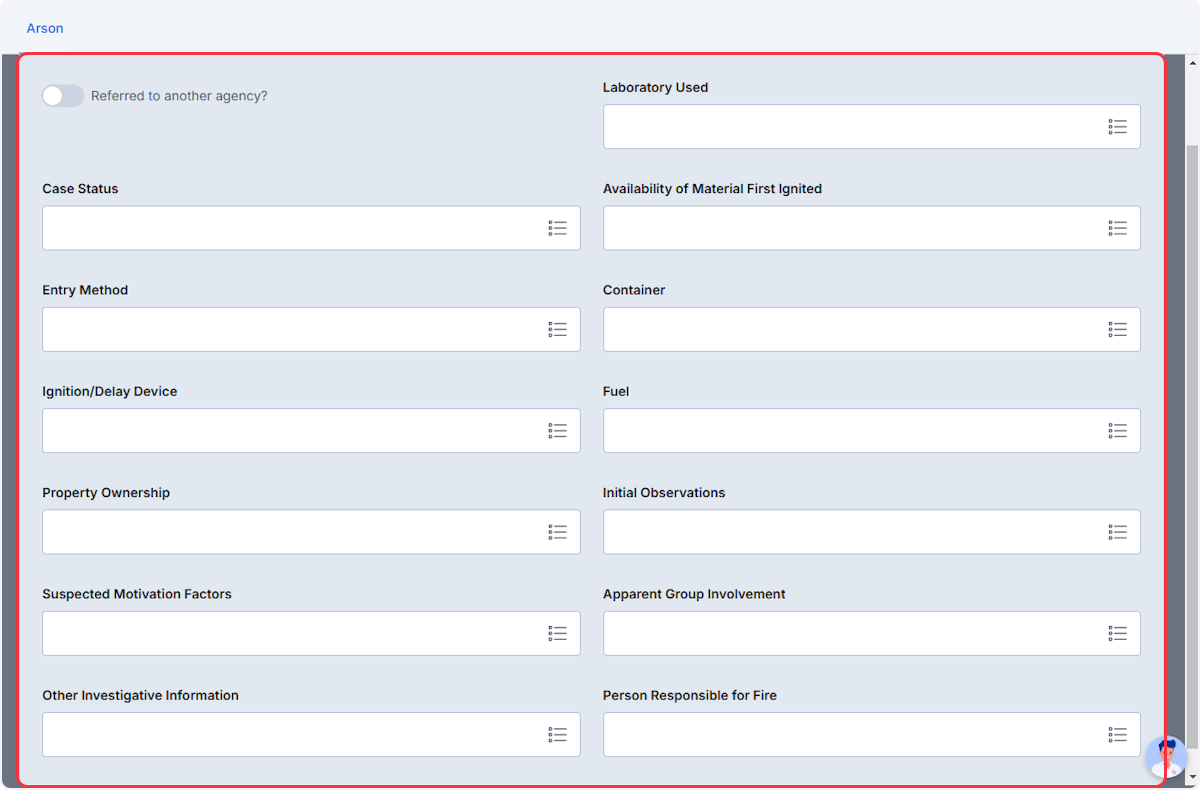Click the Person Responsible for Fire box
Viewport: 1200px width, 790px height.
(871, 735)
